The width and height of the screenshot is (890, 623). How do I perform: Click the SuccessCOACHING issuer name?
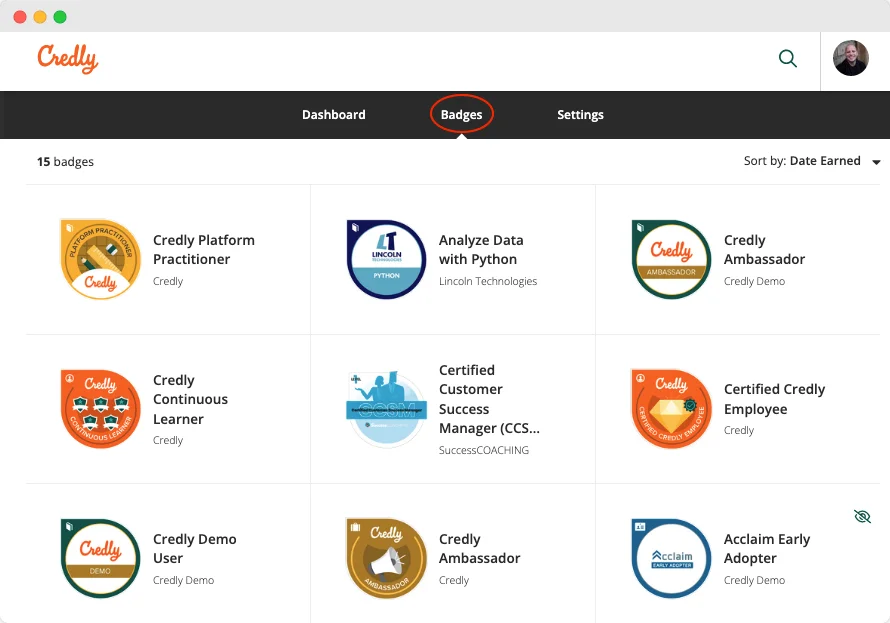[x=484, y=450]
